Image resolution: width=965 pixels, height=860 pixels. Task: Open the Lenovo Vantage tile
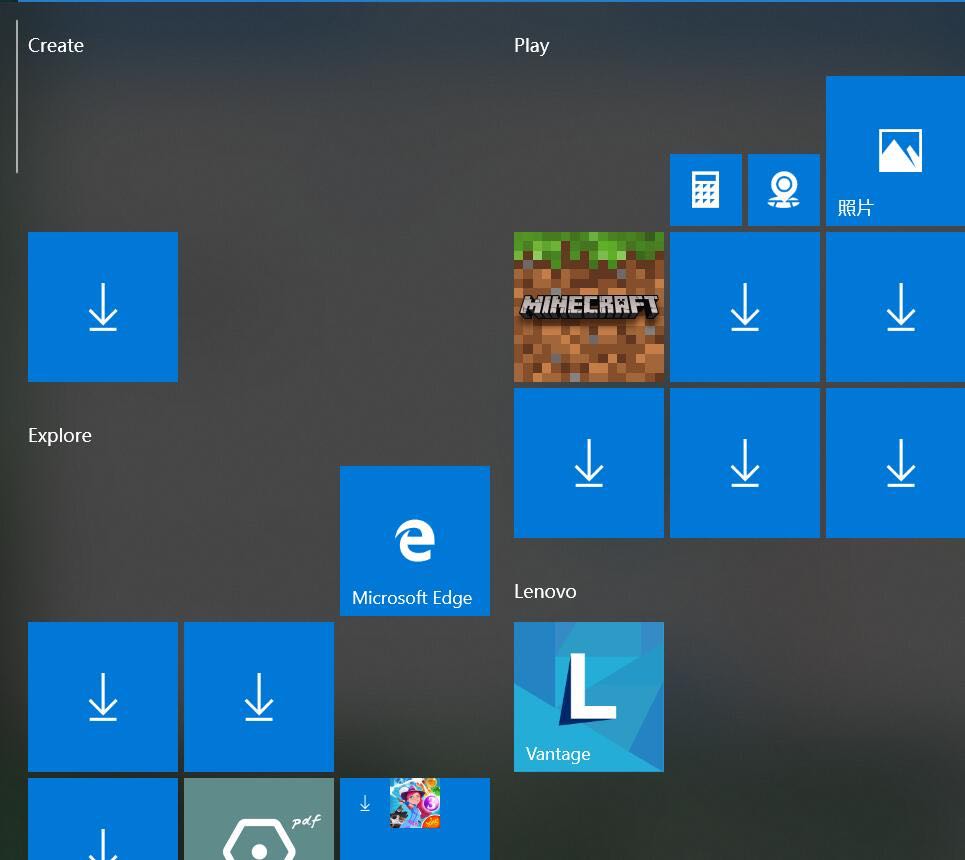coord(588,696)
